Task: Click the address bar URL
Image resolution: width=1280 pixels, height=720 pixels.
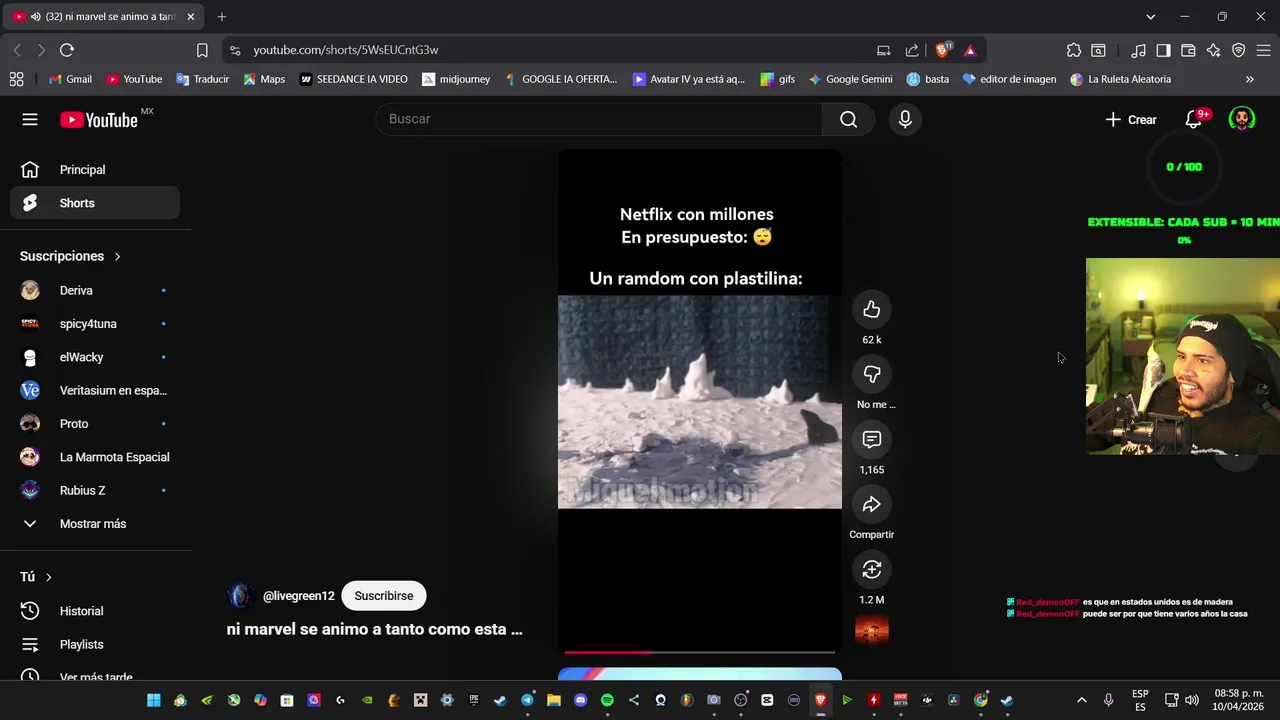Action: coord(345,50)
